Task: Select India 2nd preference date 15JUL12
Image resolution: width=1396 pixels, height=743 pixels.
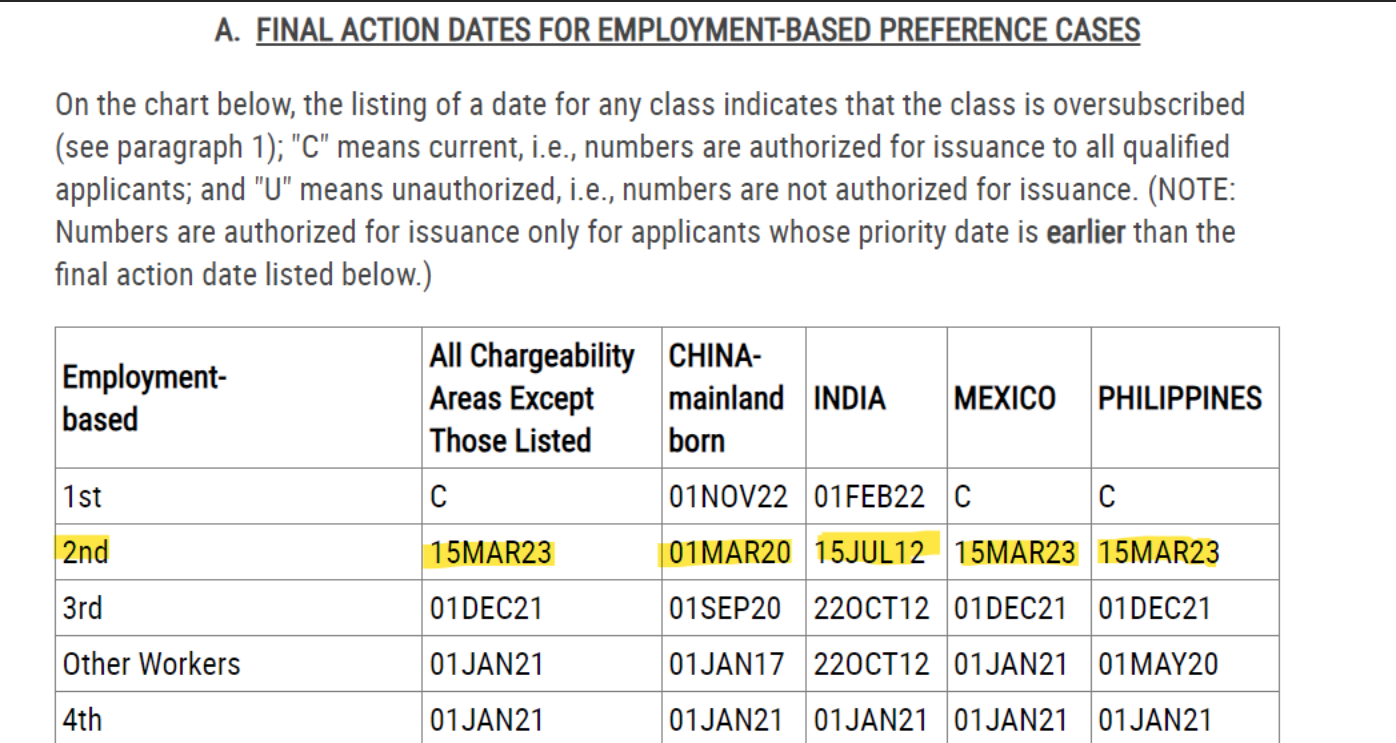Action: pos(870,552)
